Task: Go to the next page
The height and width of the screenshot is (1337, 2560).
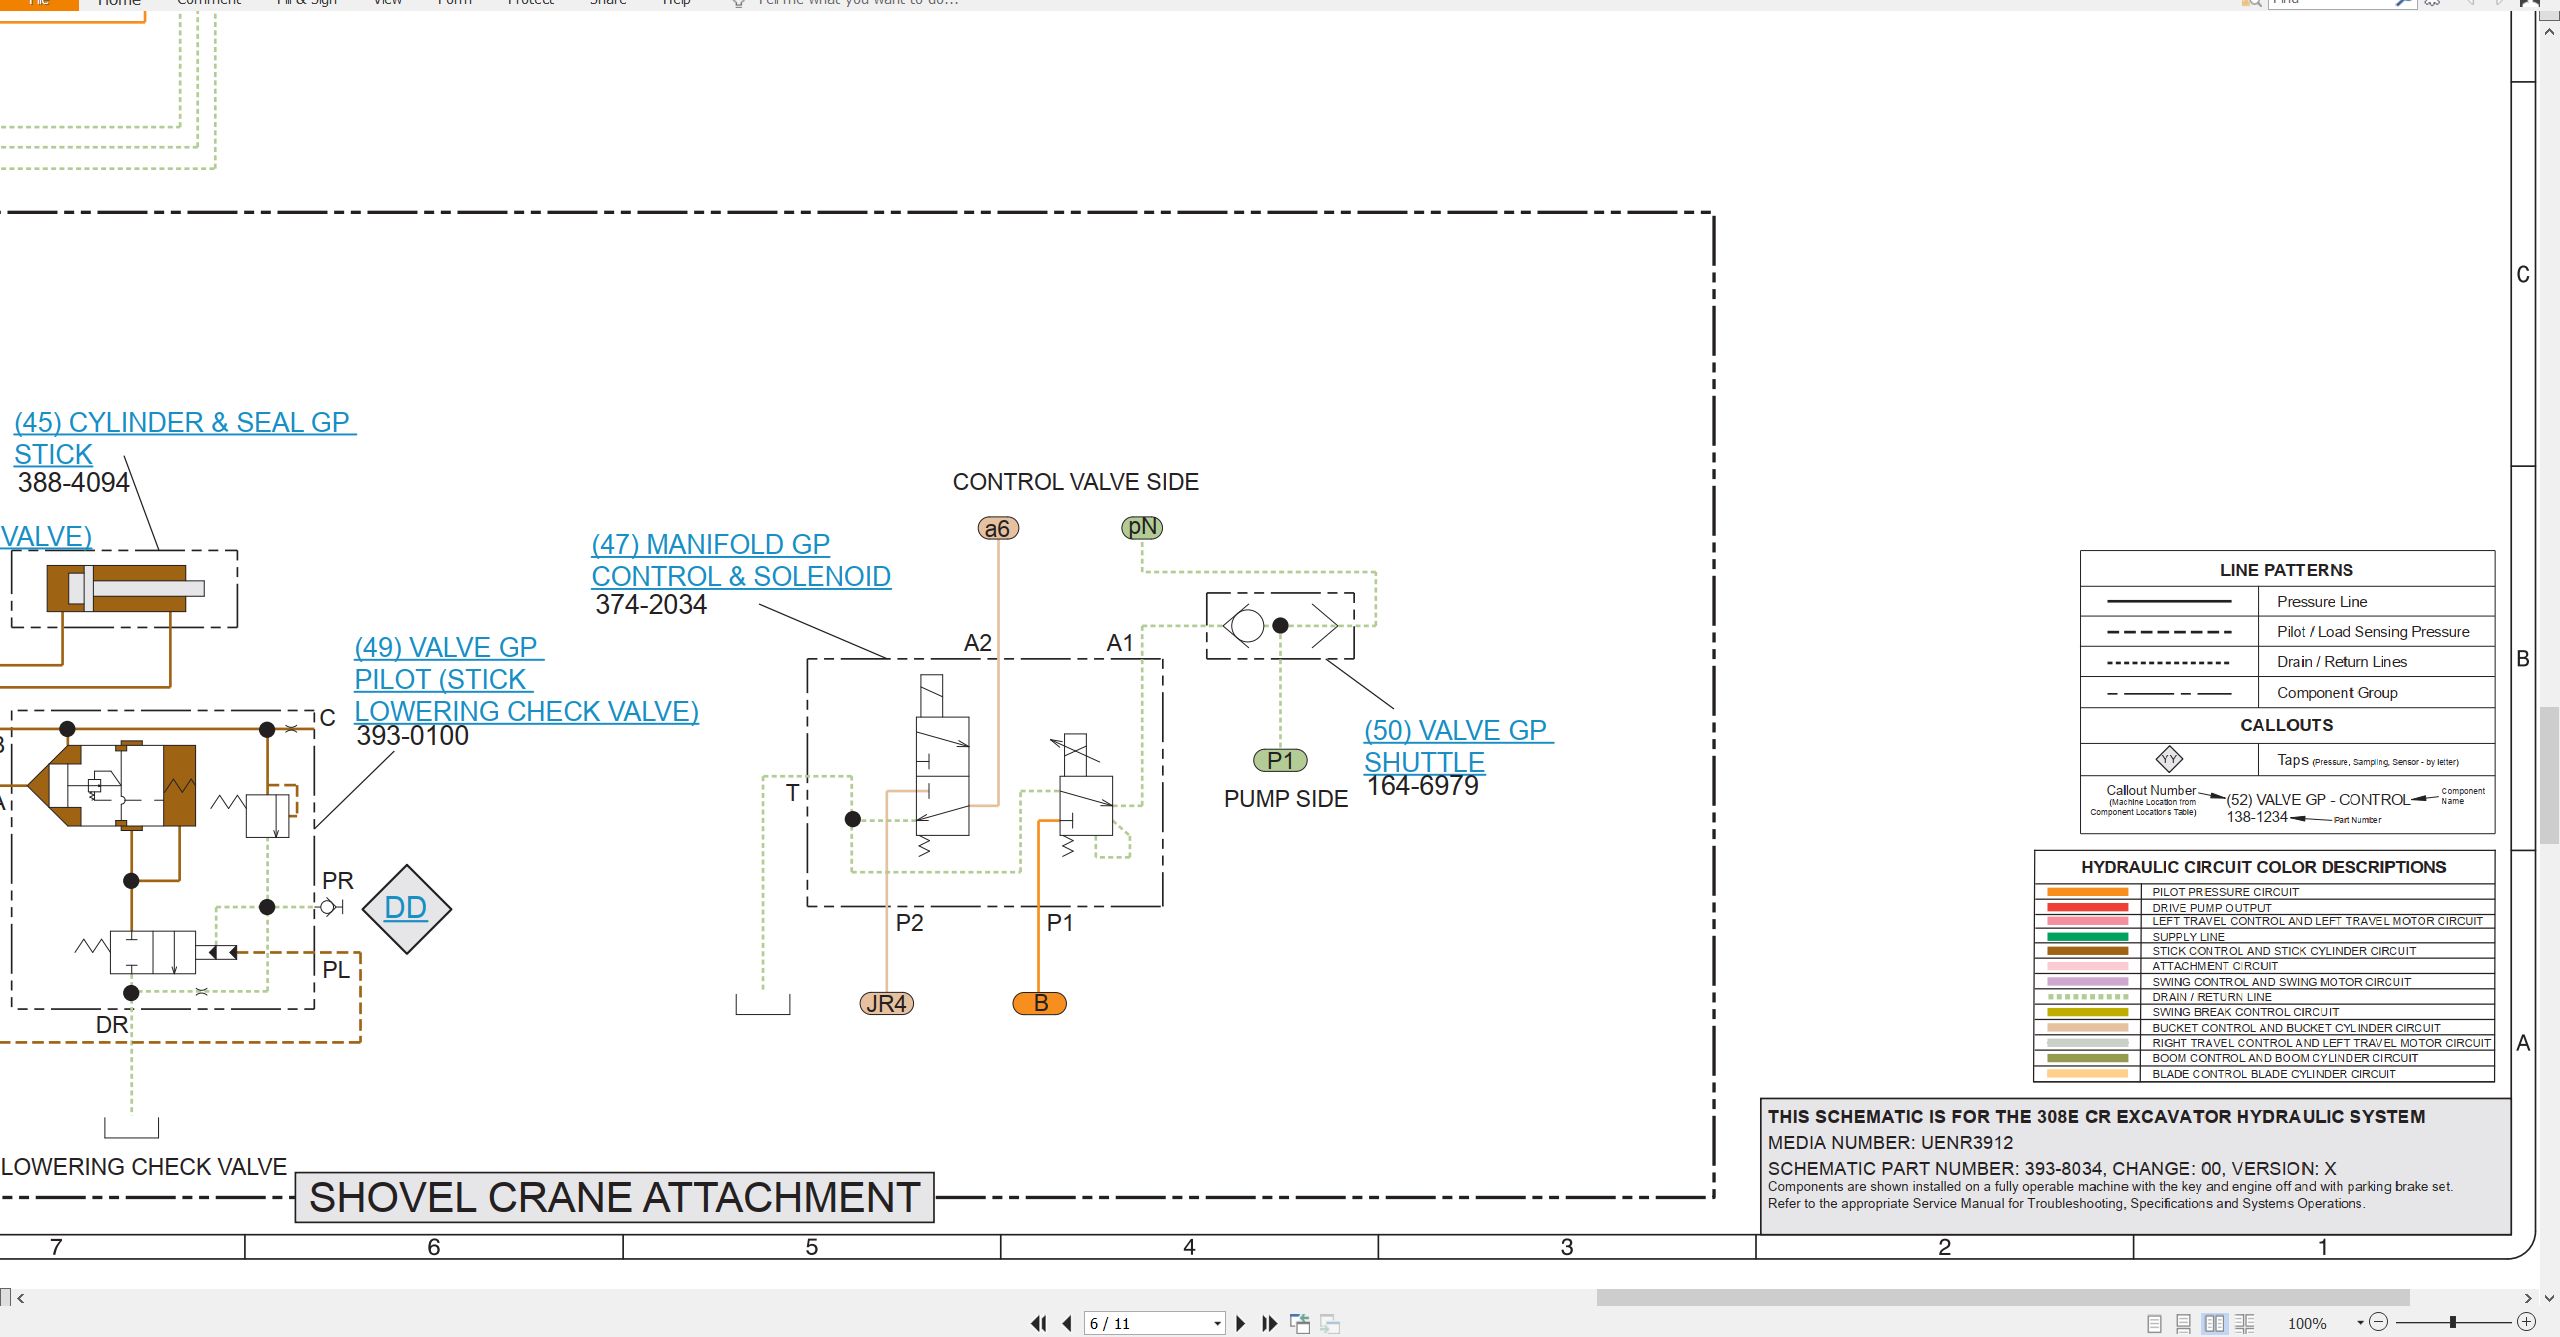Action: pyautogui.click(x=1241, y=1323)
